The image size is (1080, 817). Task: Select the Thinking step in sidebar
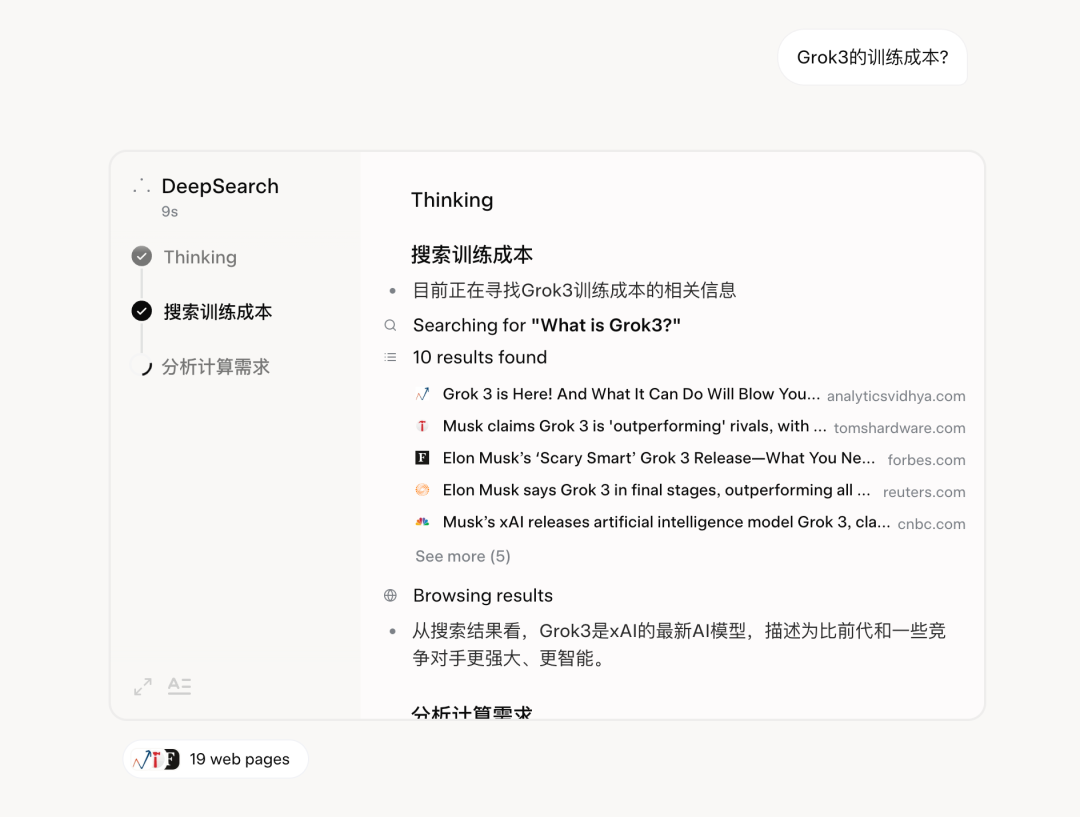[200, 256]
